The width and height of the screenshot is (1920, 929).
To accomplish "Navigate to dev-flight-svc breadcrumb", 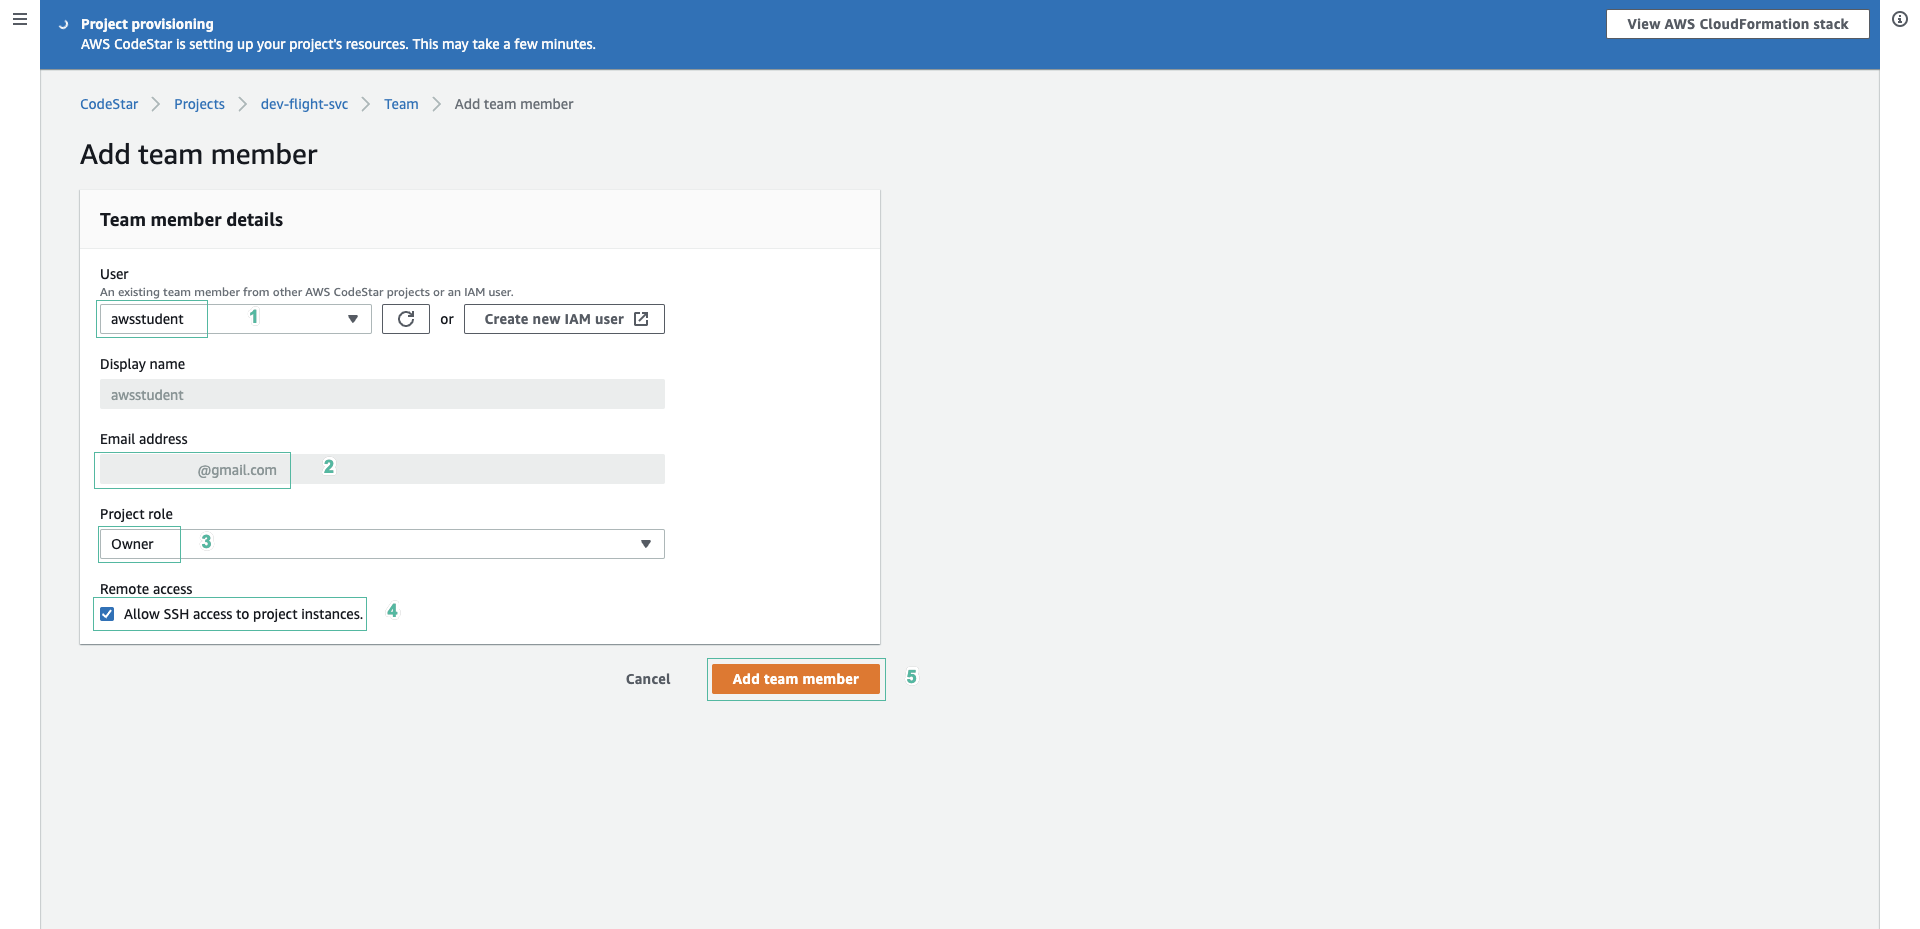I will (304, 104).
